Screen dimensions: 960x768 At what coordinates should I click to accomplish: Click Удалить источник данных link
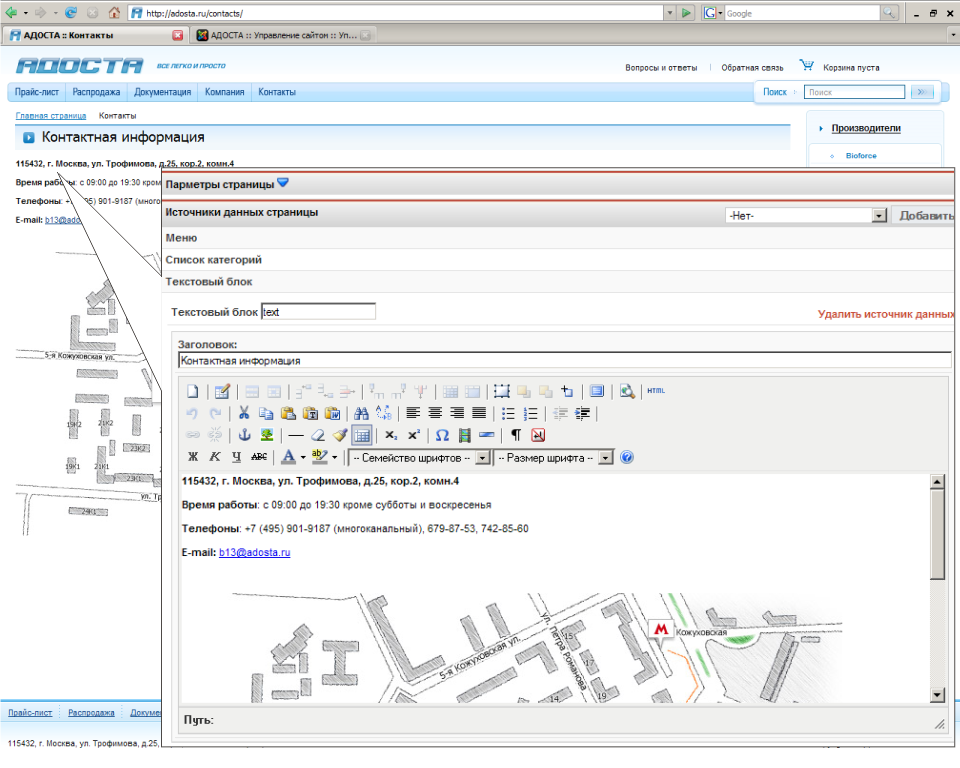pos(886,314)
